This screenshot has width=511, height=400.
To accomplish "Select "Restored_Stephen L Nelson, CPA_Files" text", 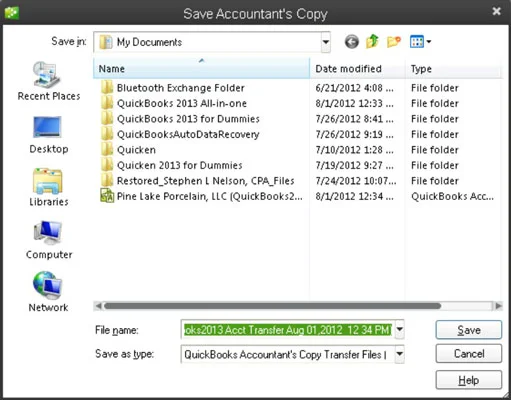I will point(206,181).
